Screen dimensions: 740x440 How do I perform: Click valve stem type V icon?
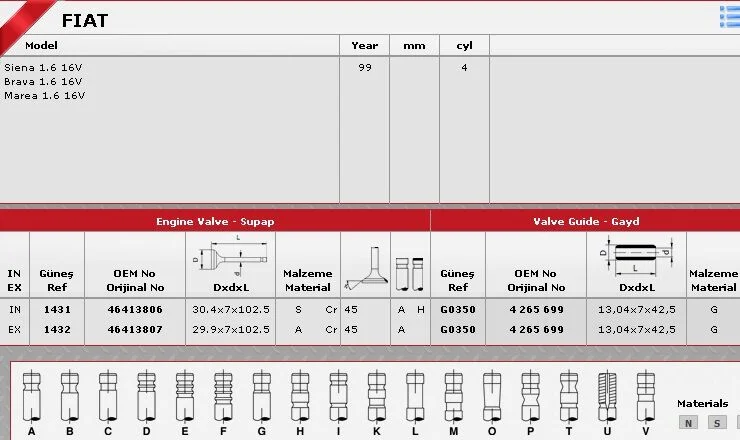(x=645, y=396)
